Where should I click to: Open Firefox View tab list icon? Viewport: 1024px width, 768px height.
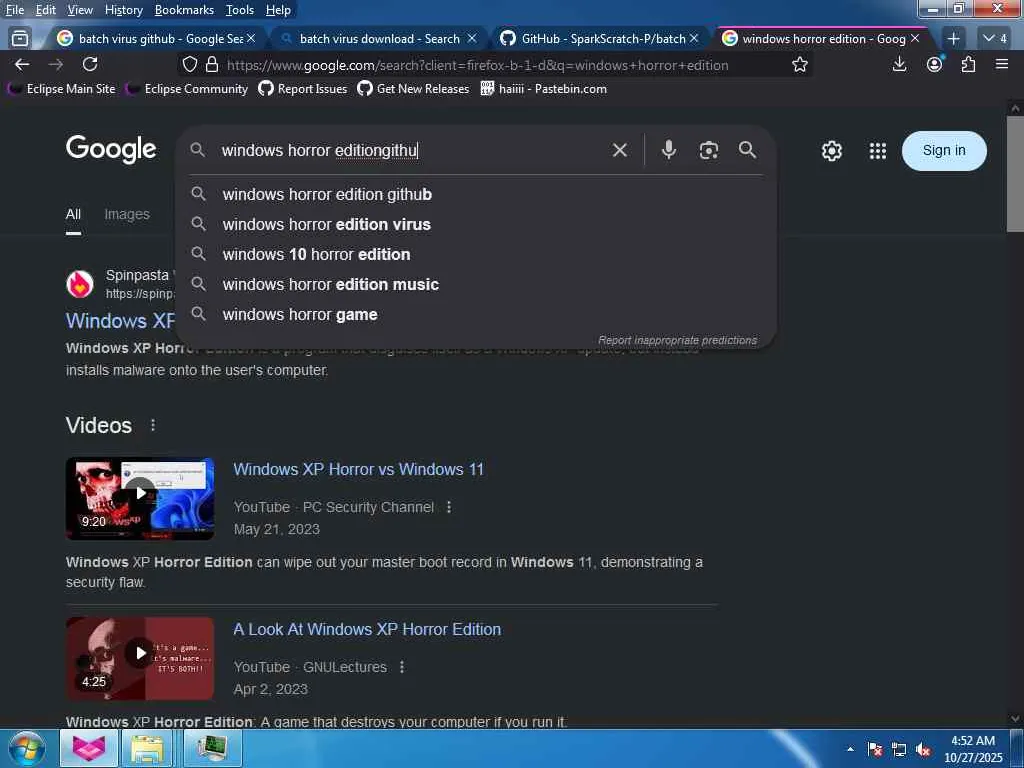click(20, 39)
